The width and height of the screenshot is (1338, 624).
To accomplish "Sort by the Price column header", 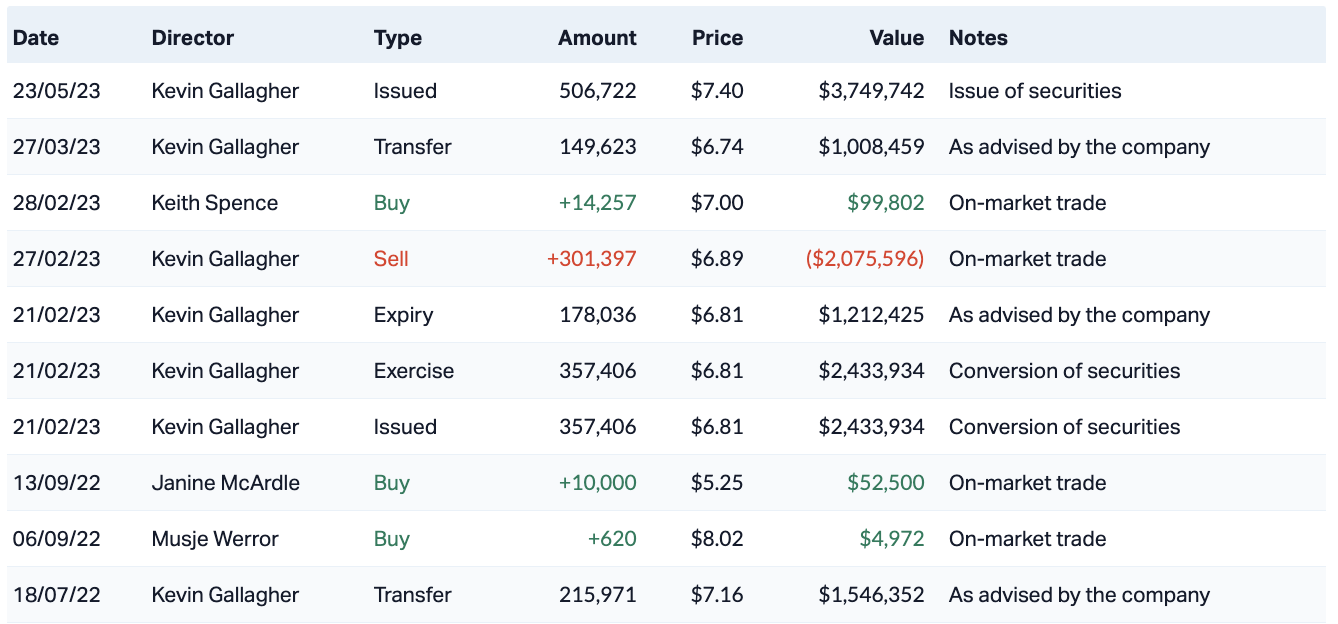I will coord(717,38).
